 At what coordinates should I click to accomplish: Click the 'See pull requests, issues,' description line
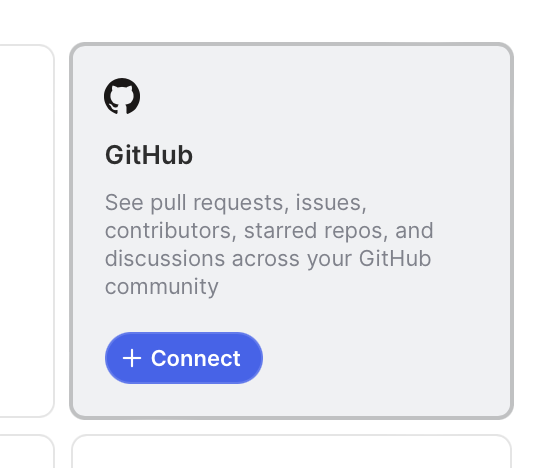tap(236, 203)
